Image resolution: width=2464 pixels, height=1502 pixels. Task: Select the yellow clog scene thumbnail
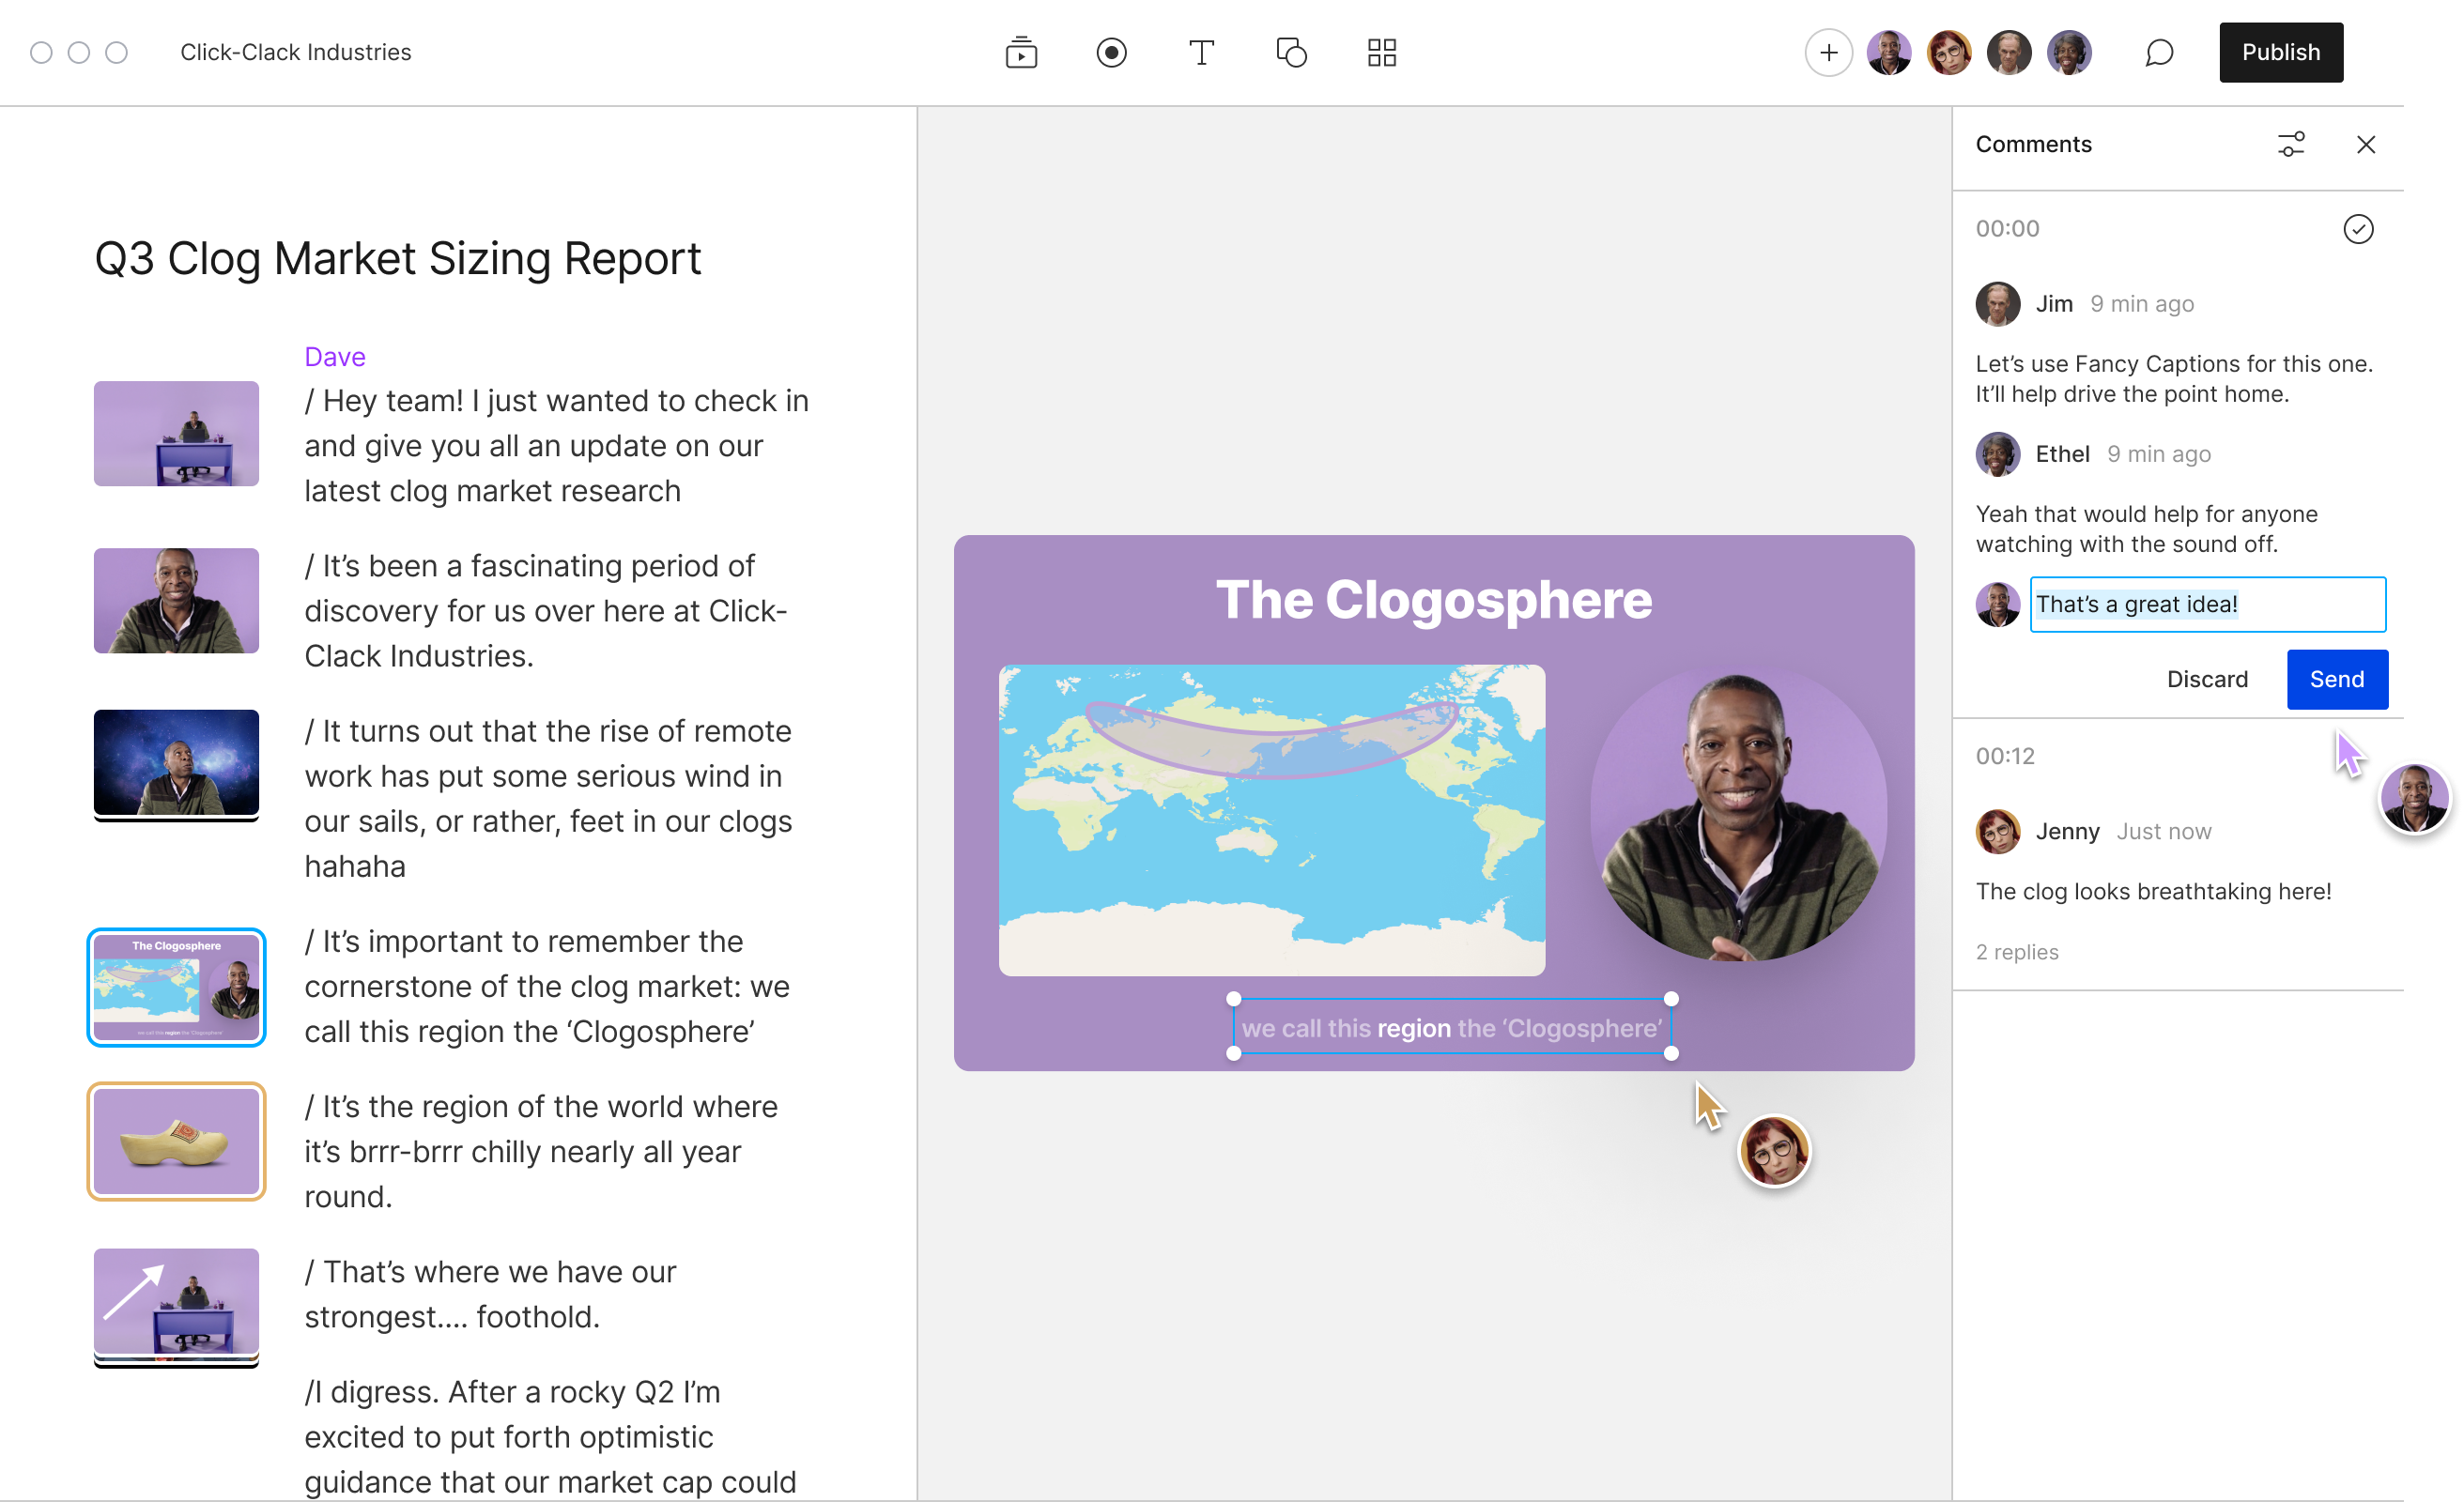pyautogui.click(x=176, y=1141)
